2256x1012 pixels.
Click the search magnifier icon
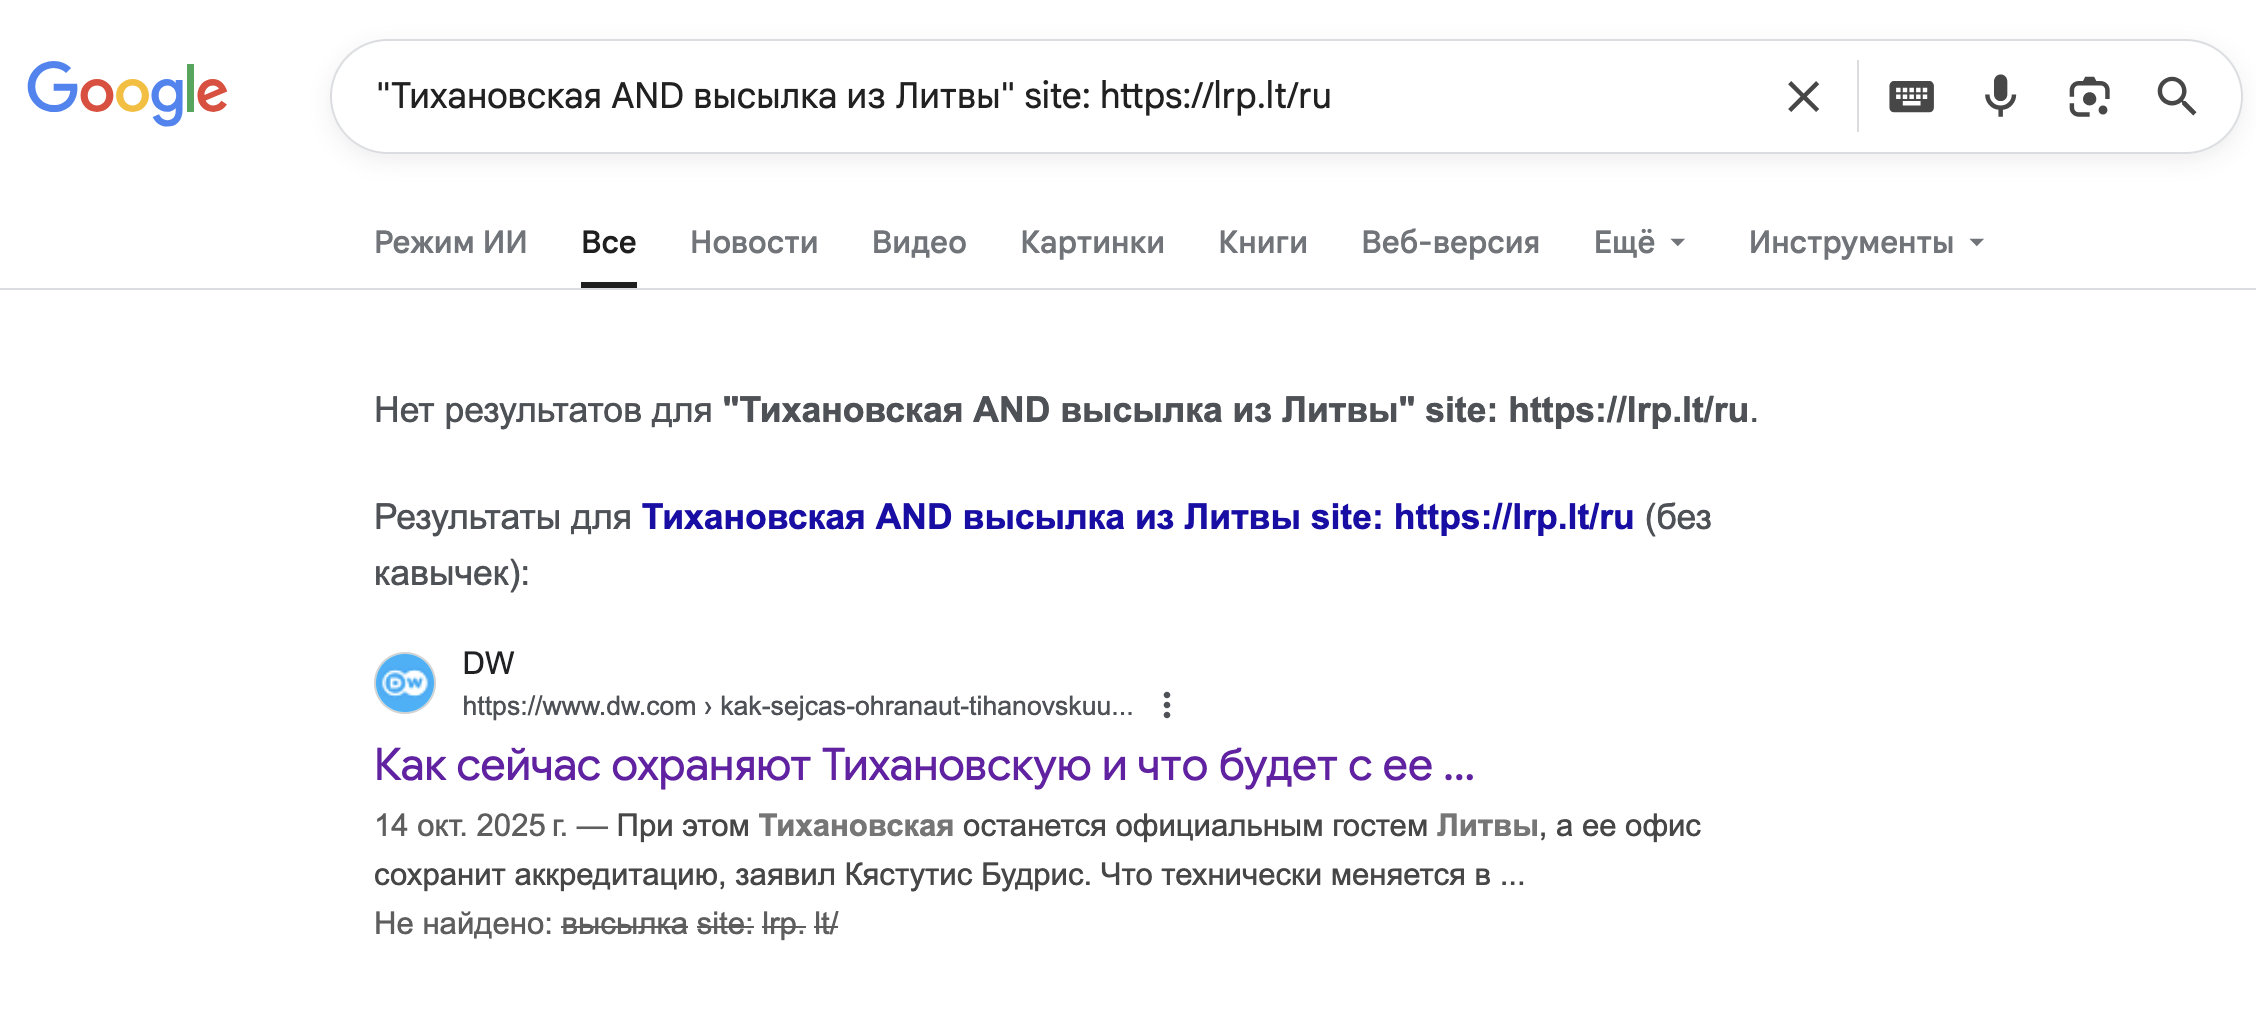click(2177, 96)
